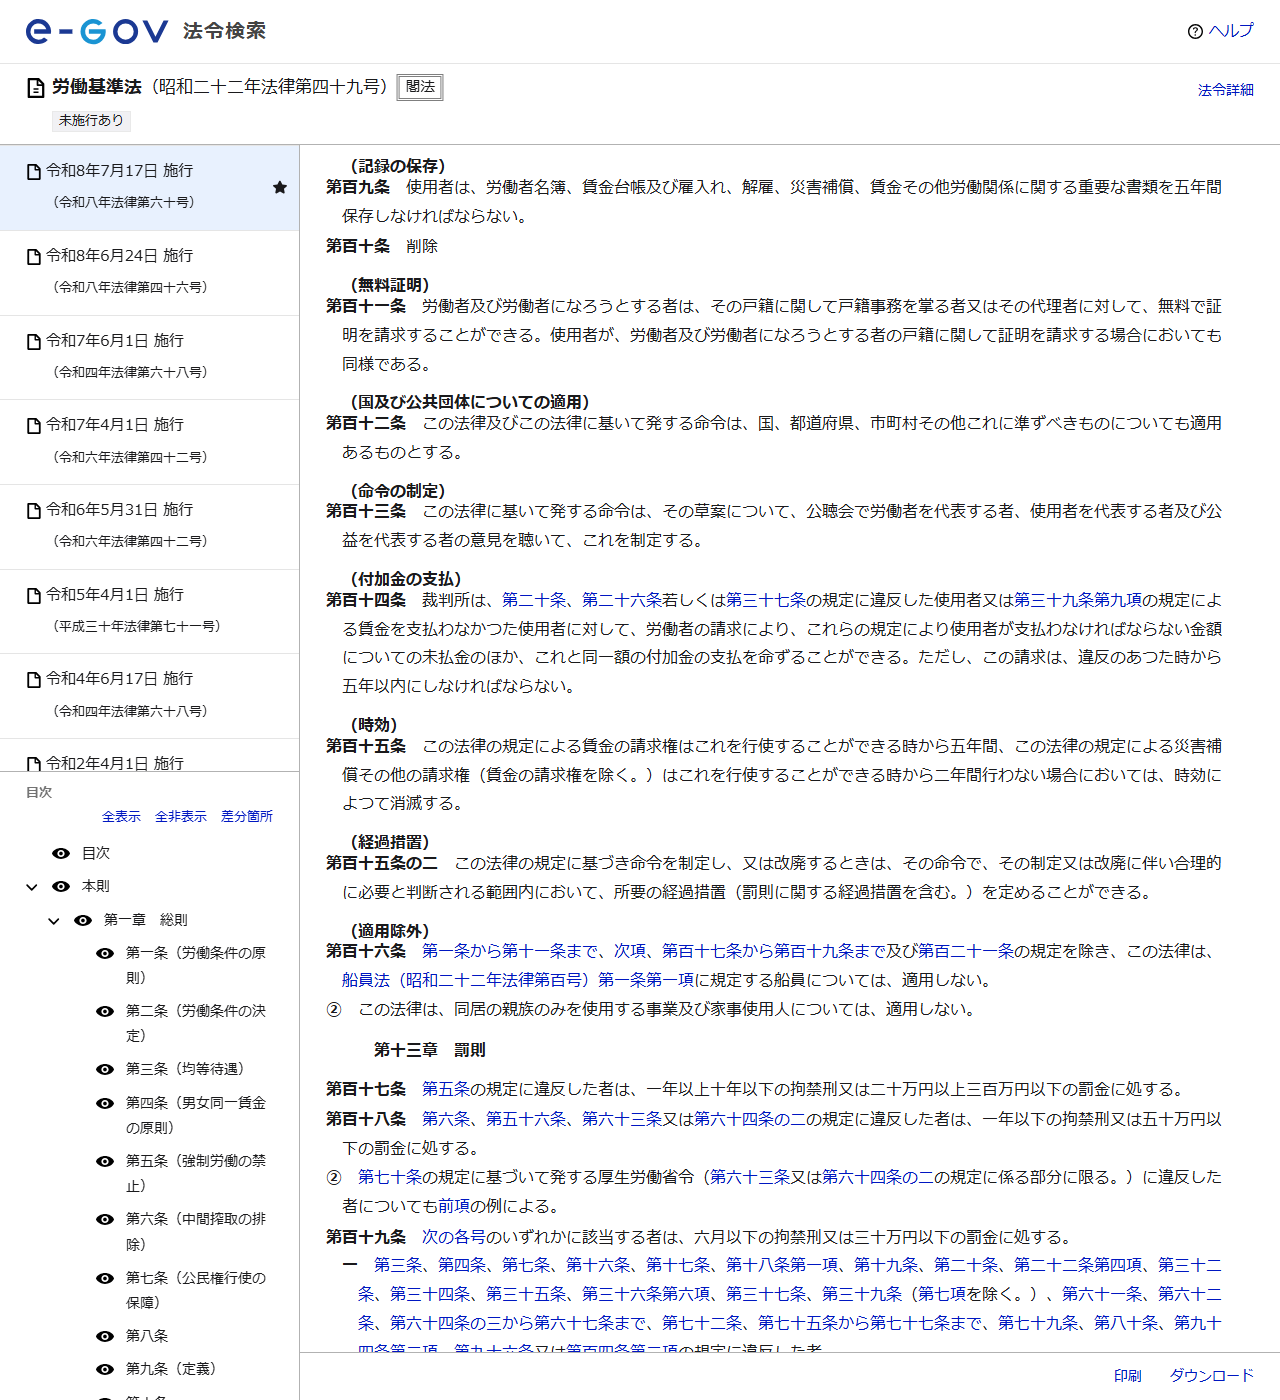Open the e-GOV logo home link
Screen dimensions: 1280x1400
point(96,31)
